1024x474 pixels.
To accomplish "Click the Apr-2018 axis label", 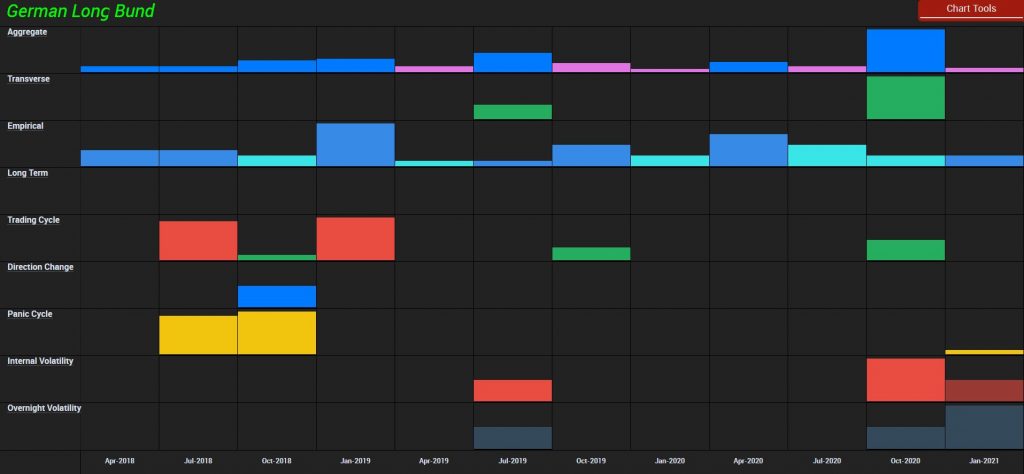I will pyautogui.click(x=120, y=461).
